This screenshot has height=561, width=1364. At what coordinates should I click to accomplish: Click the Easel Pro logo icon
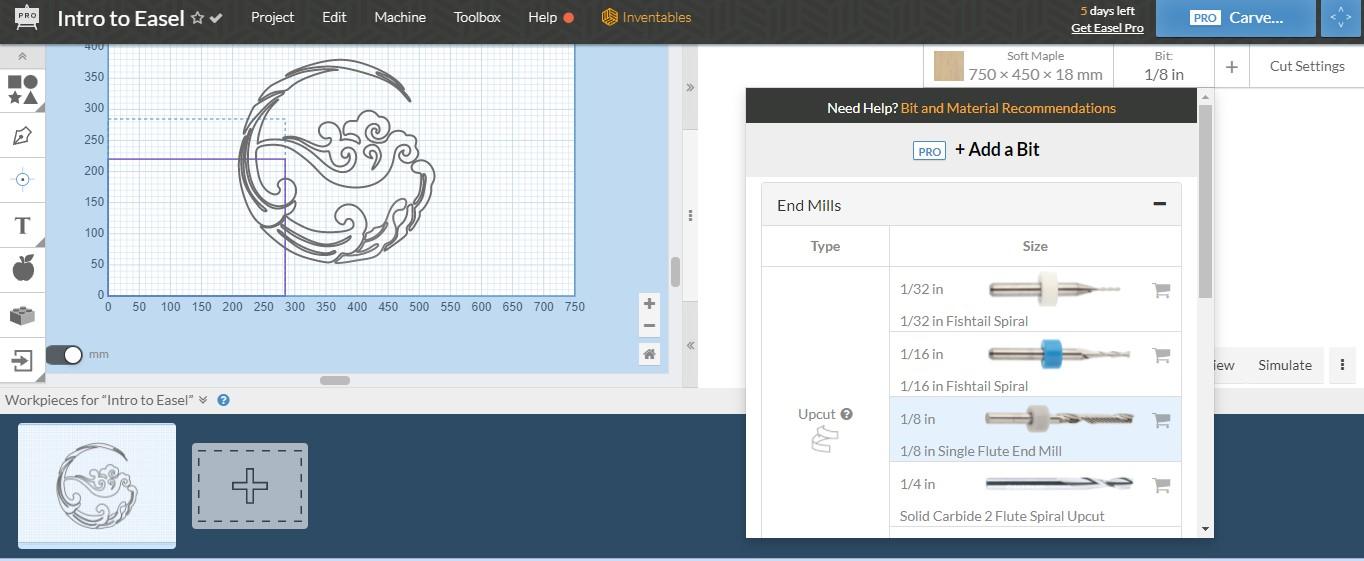(x=26, y=18)
